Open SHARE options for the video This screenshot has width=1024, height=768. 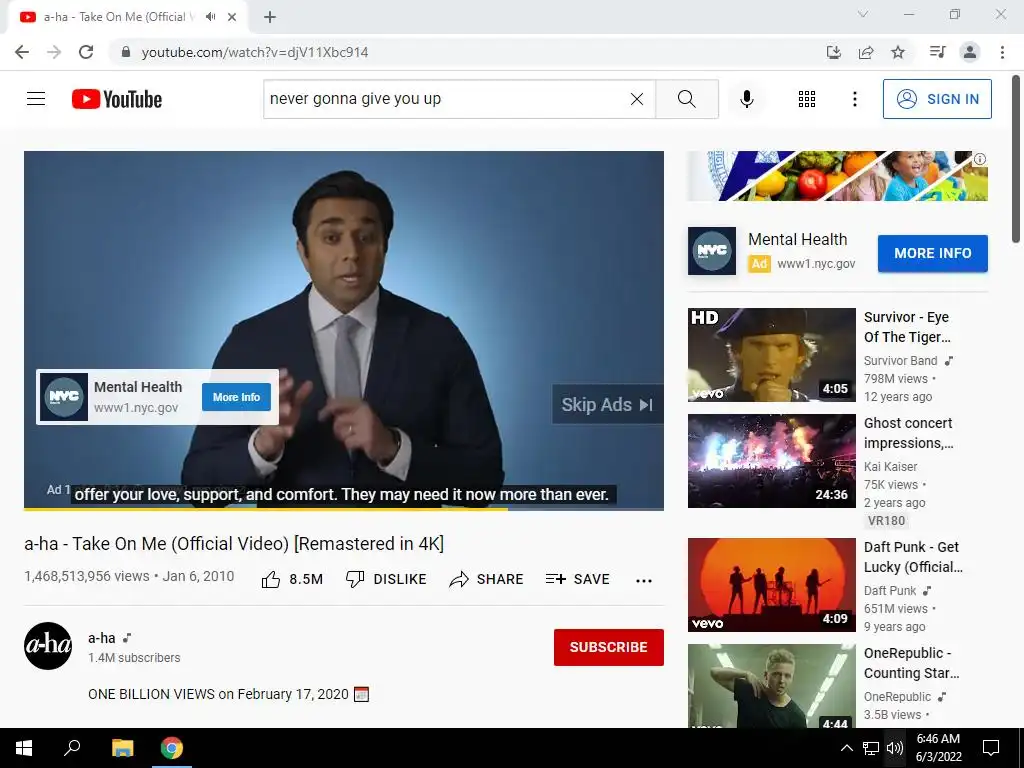(x=487, y=579)
